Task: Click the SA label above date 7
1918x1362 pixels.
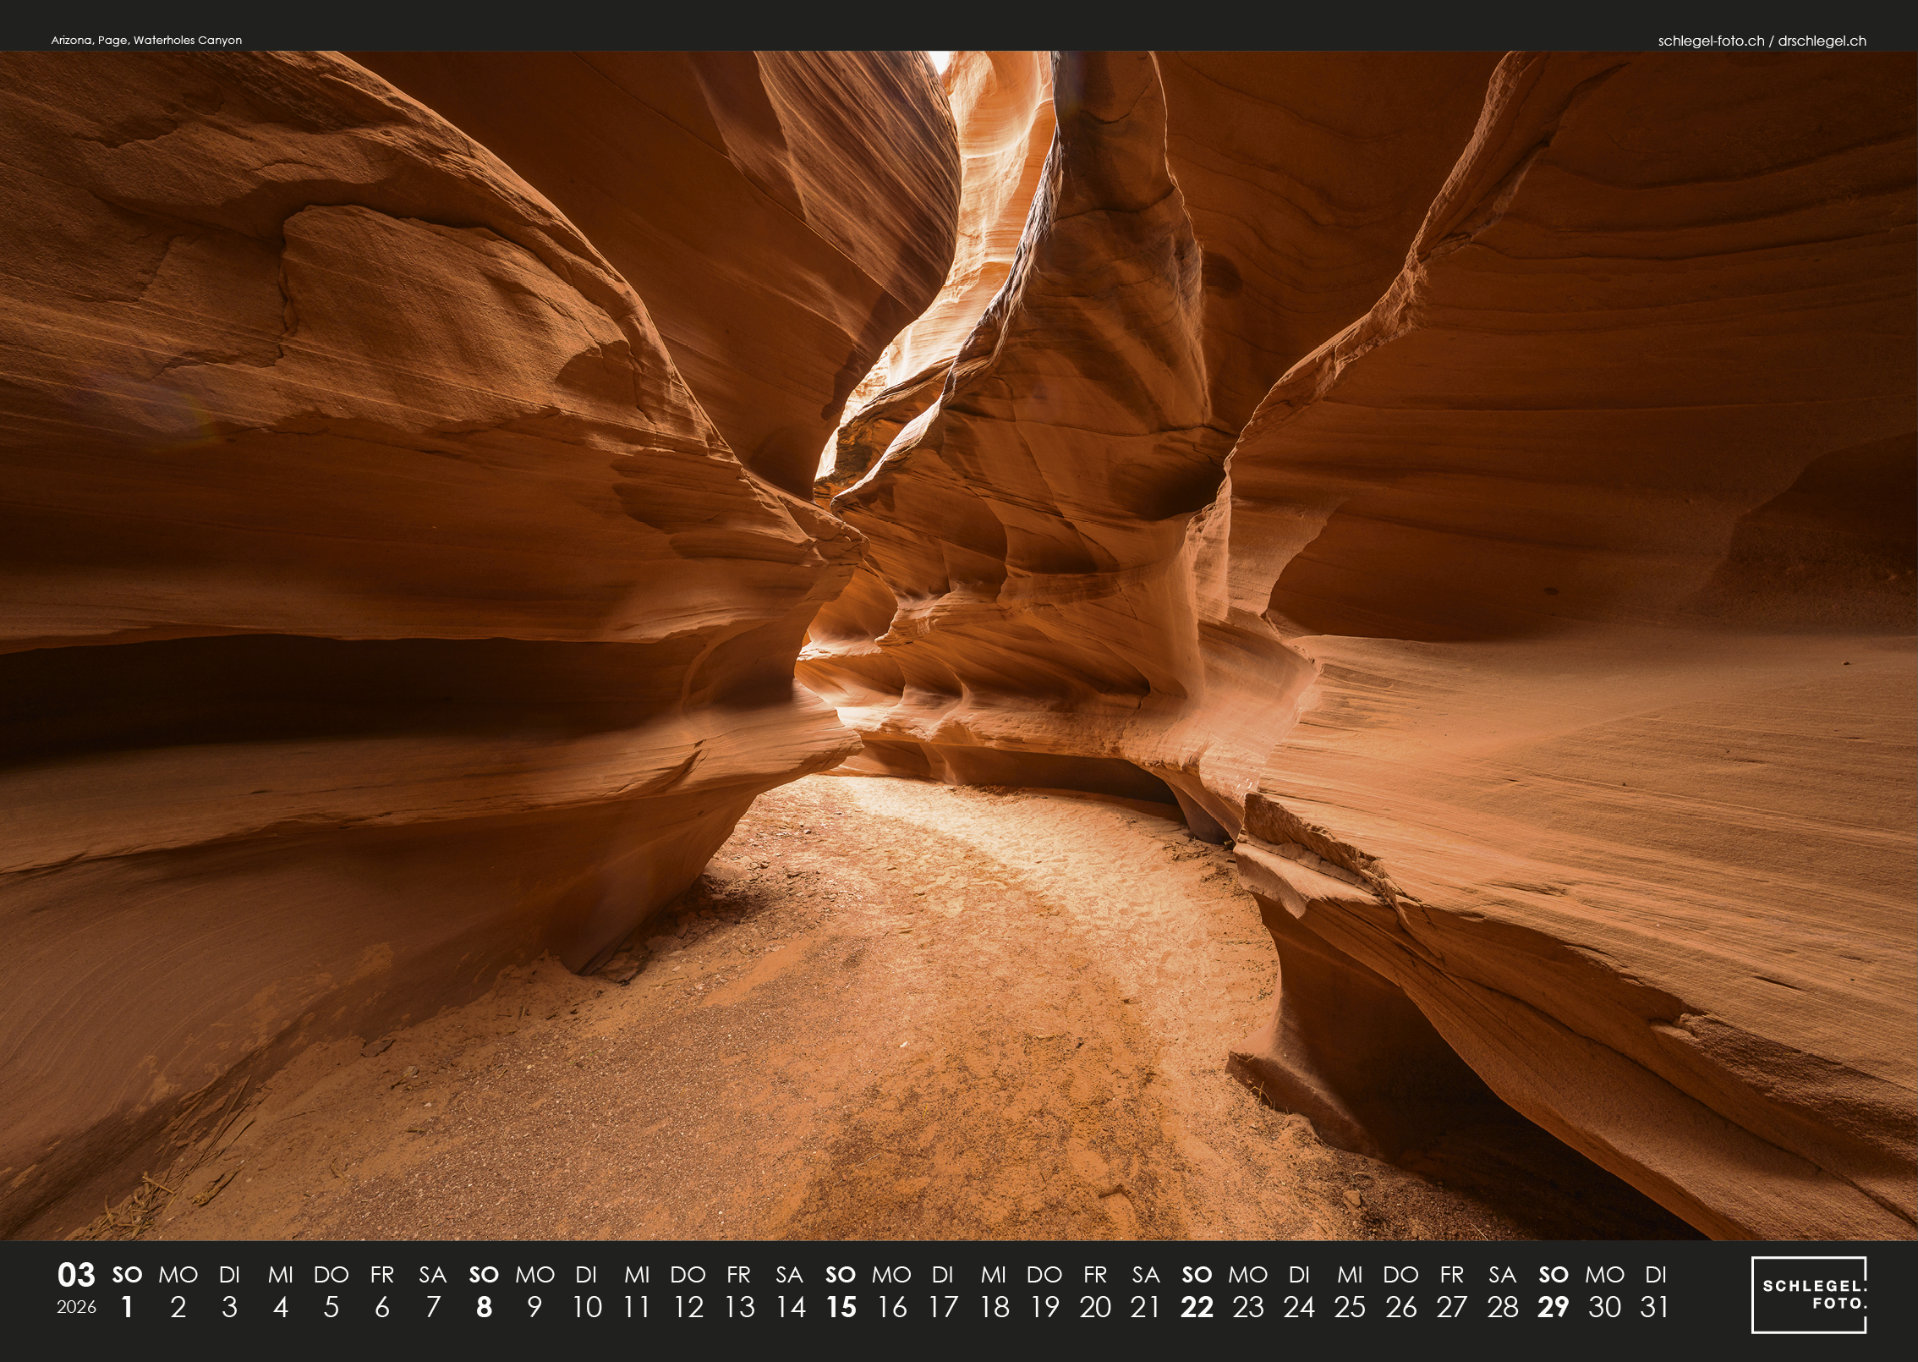Action: [x=432, y=1275]
